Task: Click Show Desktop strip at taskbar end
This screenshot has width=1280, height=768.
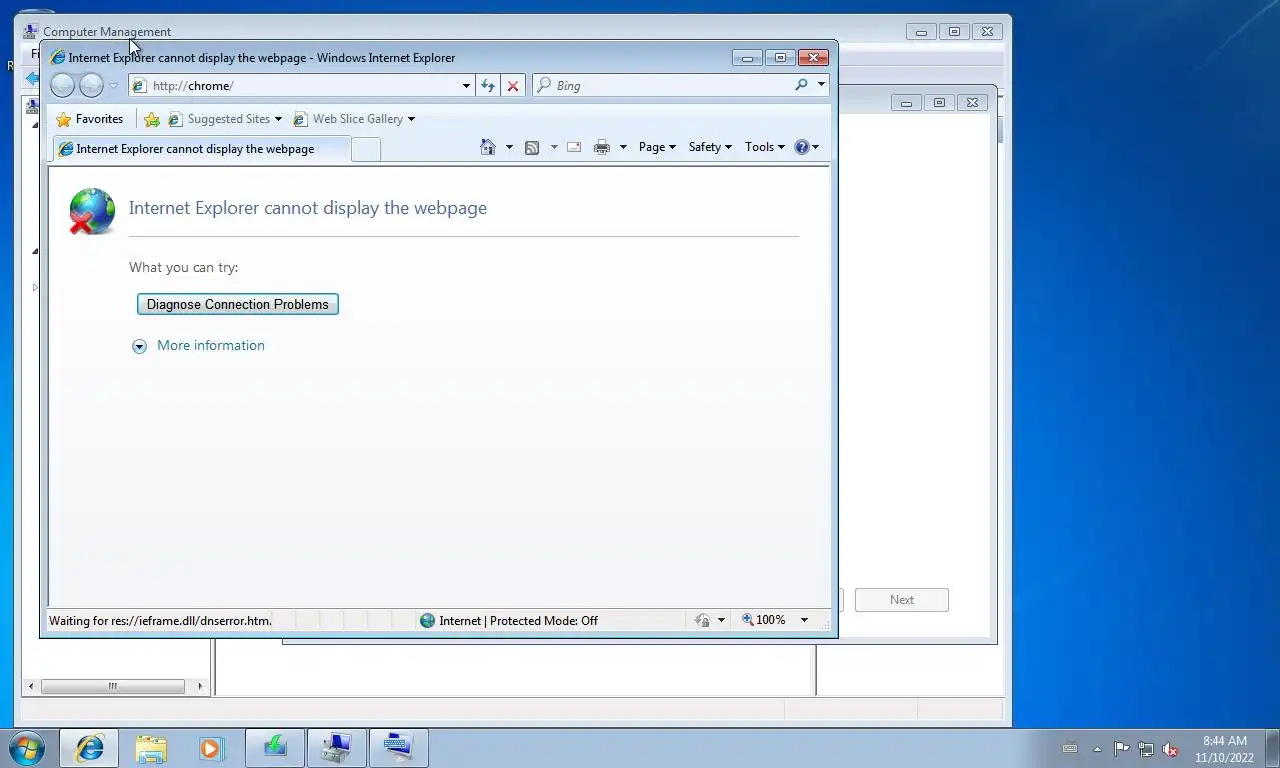Action: (x=1273, y=748)
